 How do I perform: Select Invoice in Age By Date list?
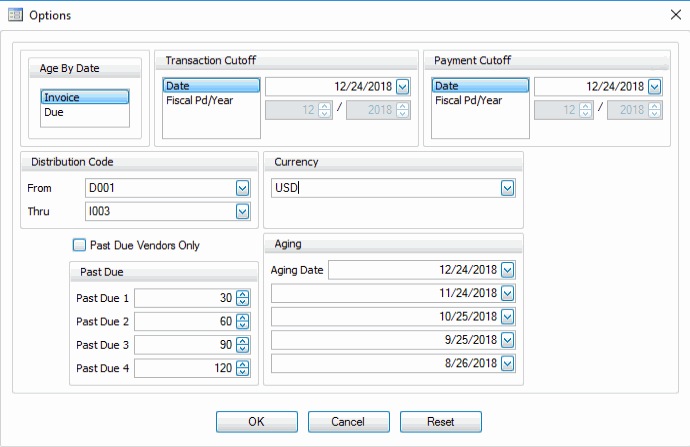point(84,98)
